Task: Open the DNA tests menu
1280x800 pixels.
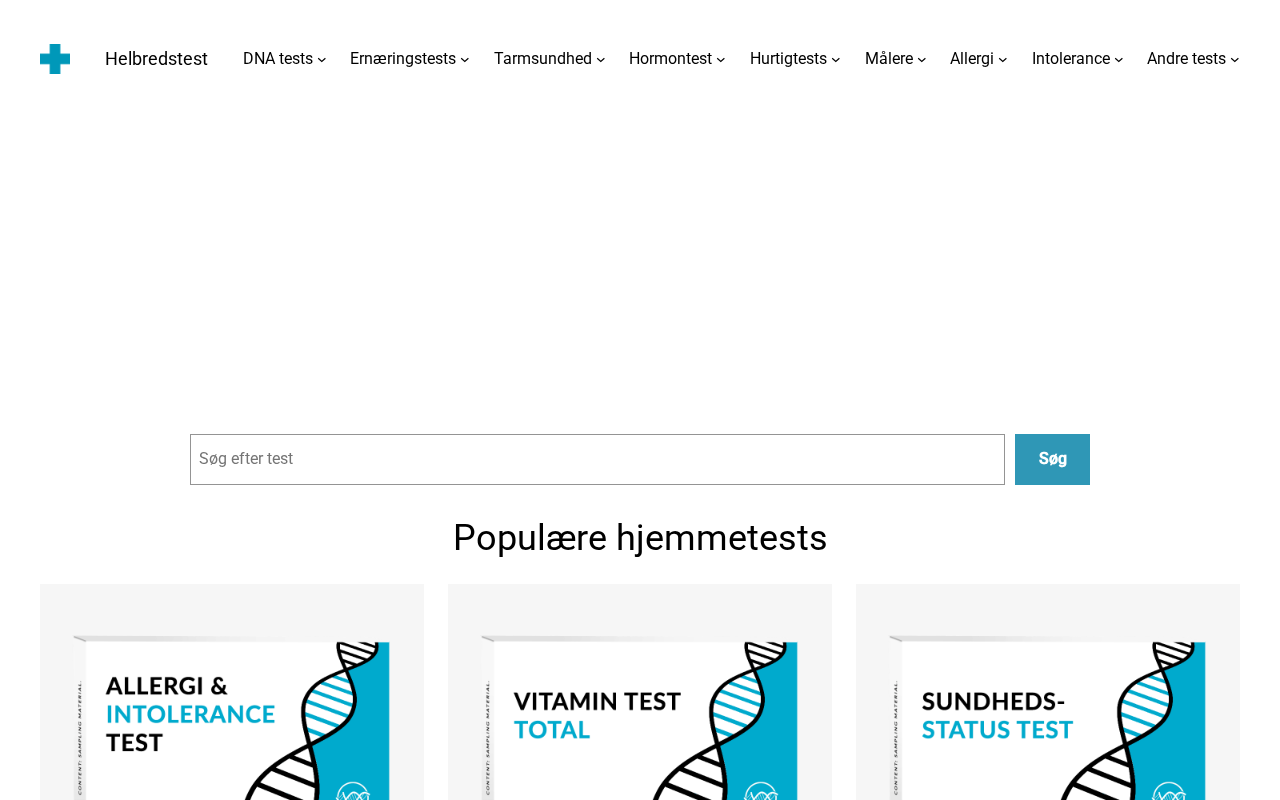Action: click(278, 59)
